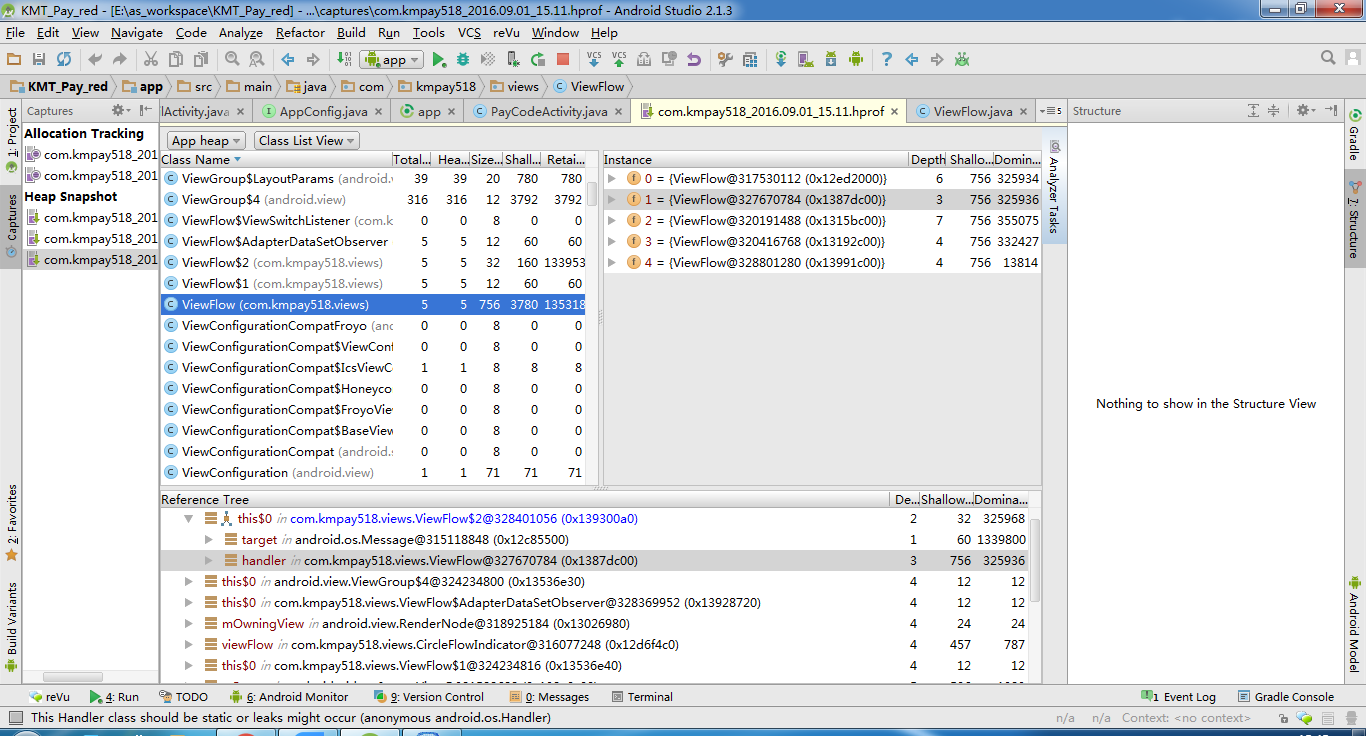Viewport: 1366px width, 736px height.
Task: Toggle tool window buttons icon in status bar
Action: tap(15, 717)
